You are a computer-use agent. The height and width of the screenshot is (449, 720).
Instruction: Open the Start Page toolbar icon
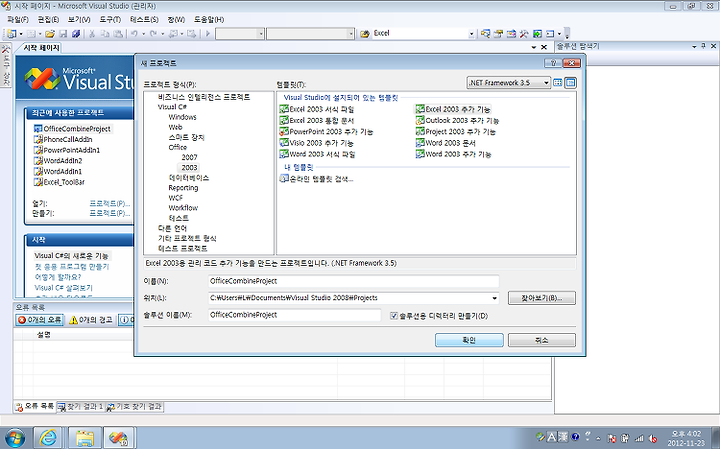537,34
